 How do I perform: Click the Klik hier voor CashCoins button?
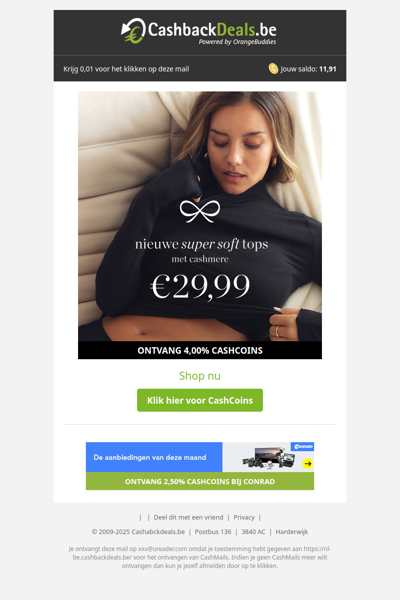(x=200, y=400)
